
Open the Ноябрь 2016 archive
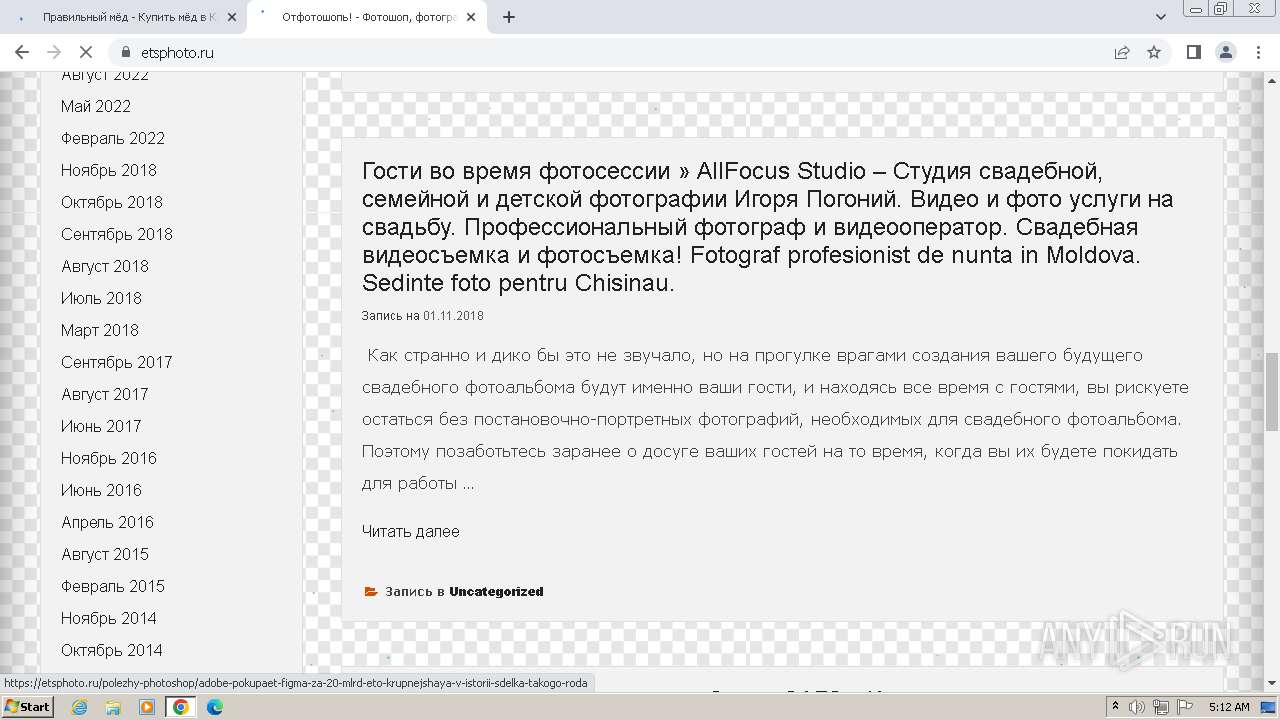(x=109, y=458)
